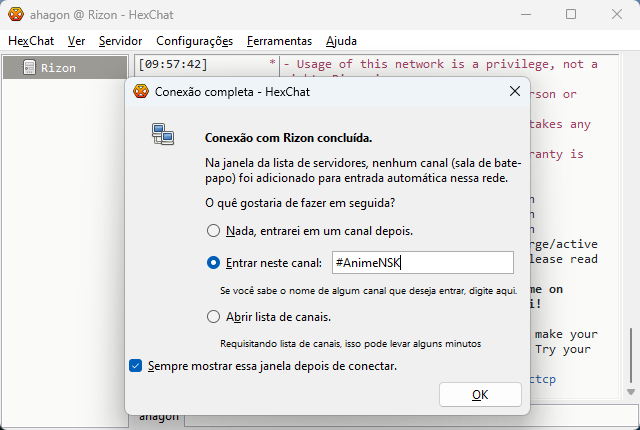Click the 'Se você sabe o nome de algum canal' hint
640x430 pixels.
pyautogui.click(x=369, y=291)
